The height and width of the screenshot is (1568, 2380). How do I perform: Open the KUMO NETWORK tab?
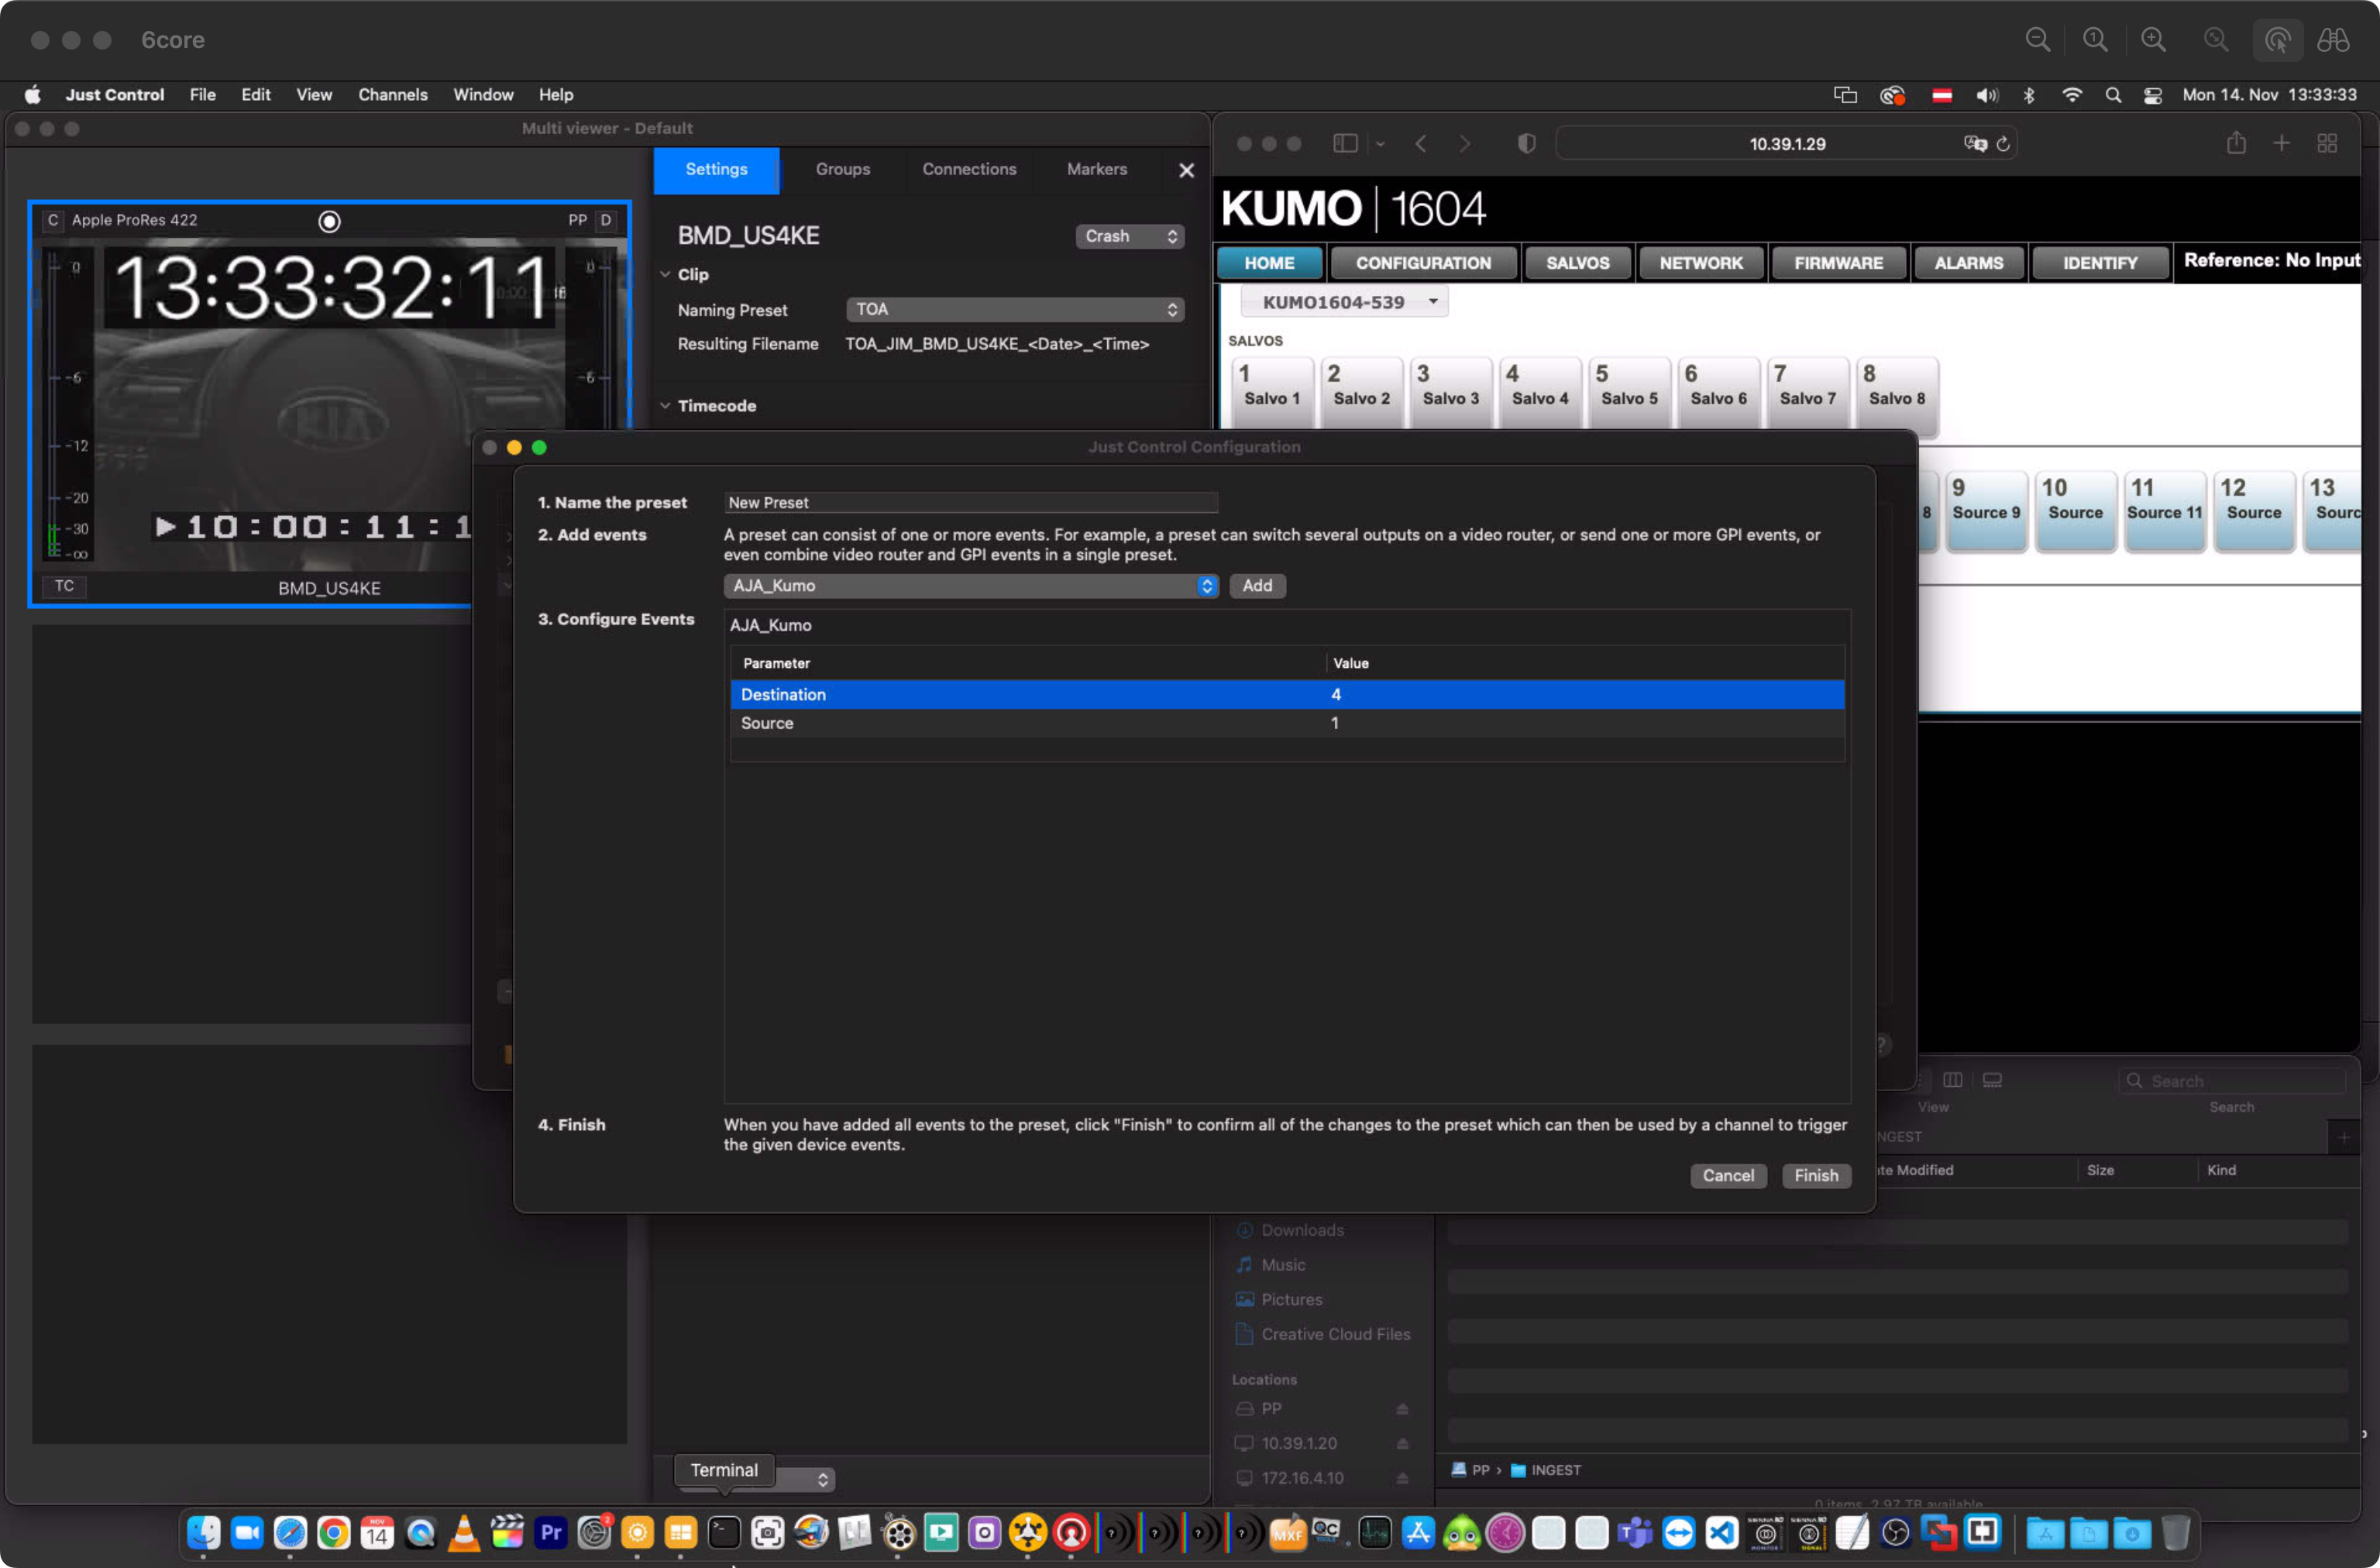[x=1701, y=263]
